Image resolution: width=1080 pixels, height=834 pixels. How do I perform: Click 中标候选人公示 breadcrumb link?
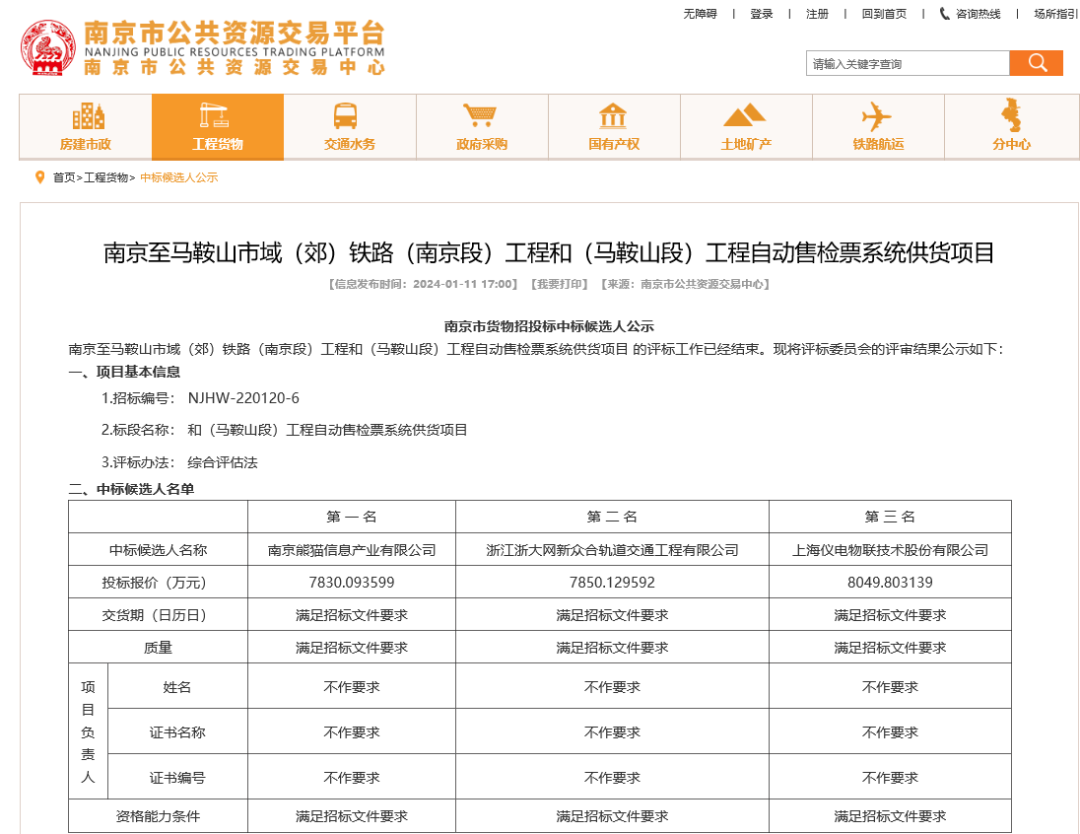pyautogui.click(x=179, y=178)
